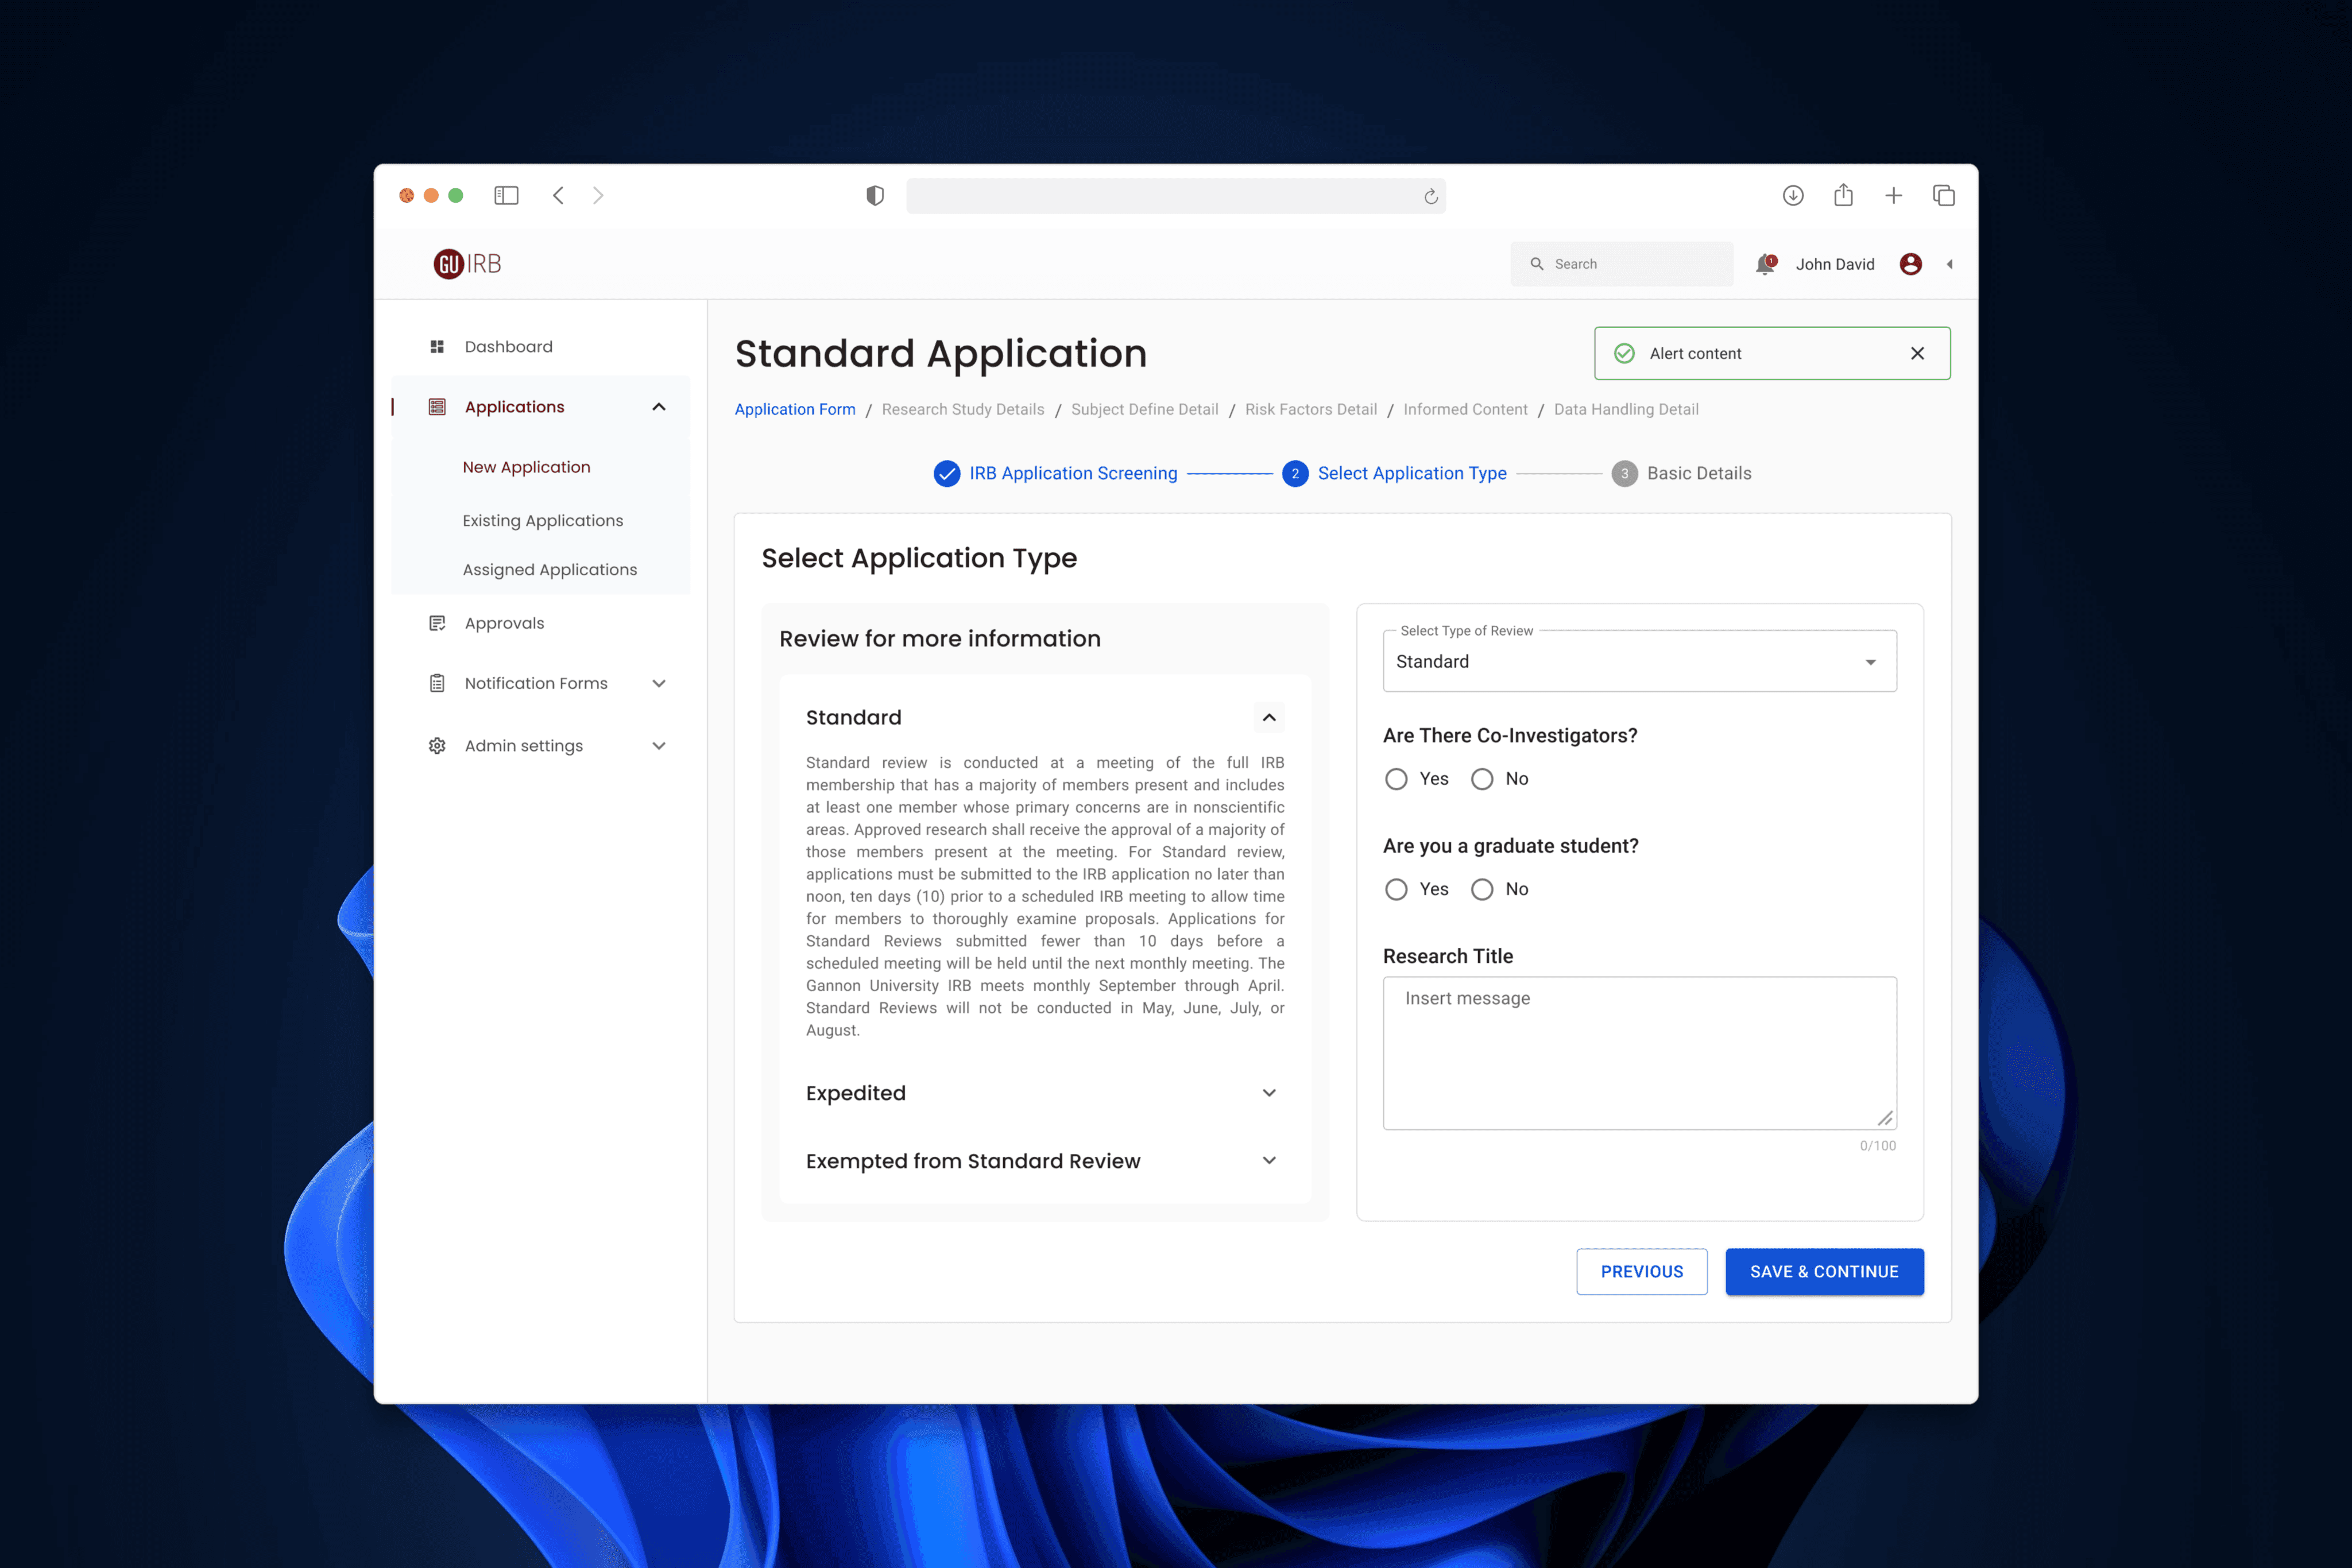Expand the Expedited accordion section
Image resolution: width=2352 pixels, height=1568 pixels.
click(1269, 1093)
